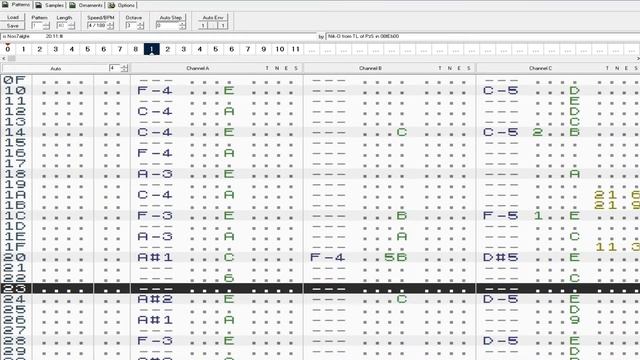Click the first empty position slot after 11
640x360 pixels.
coord(312,49)
